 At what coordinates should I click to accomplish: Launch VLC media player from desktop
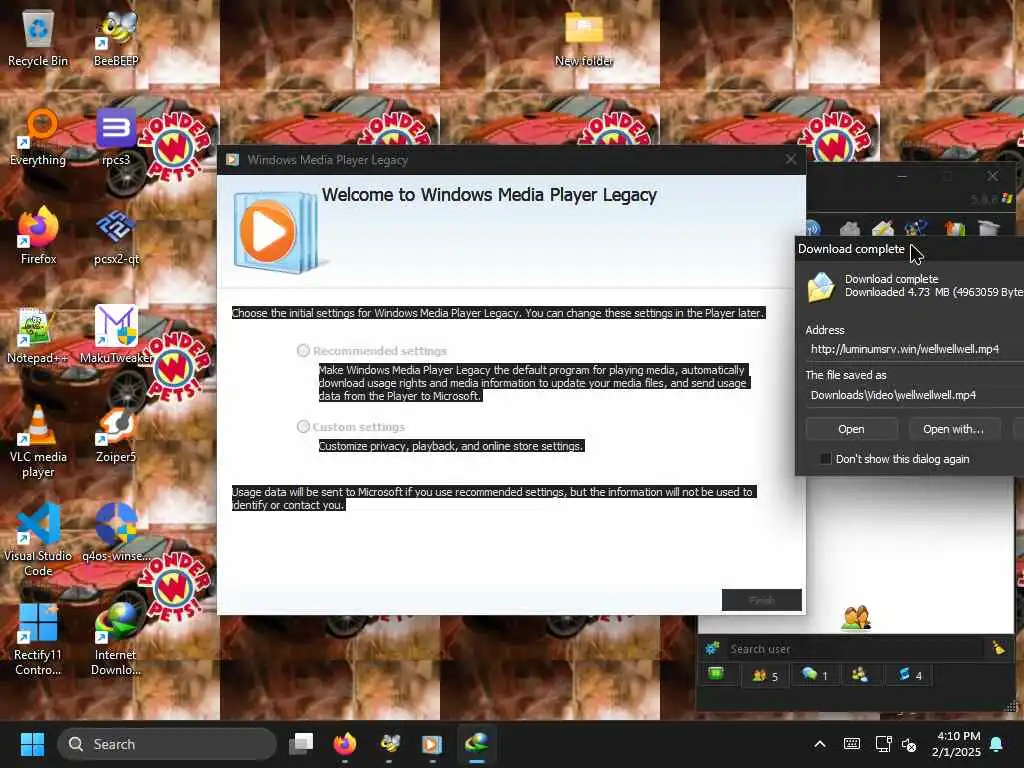tap(38, 441)
